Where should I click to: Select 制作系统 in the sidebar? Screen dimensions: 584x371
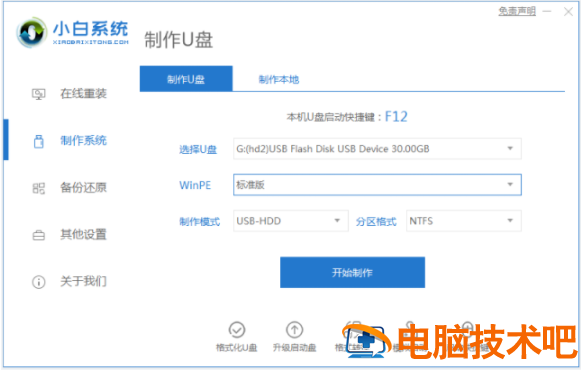point(70,141)
